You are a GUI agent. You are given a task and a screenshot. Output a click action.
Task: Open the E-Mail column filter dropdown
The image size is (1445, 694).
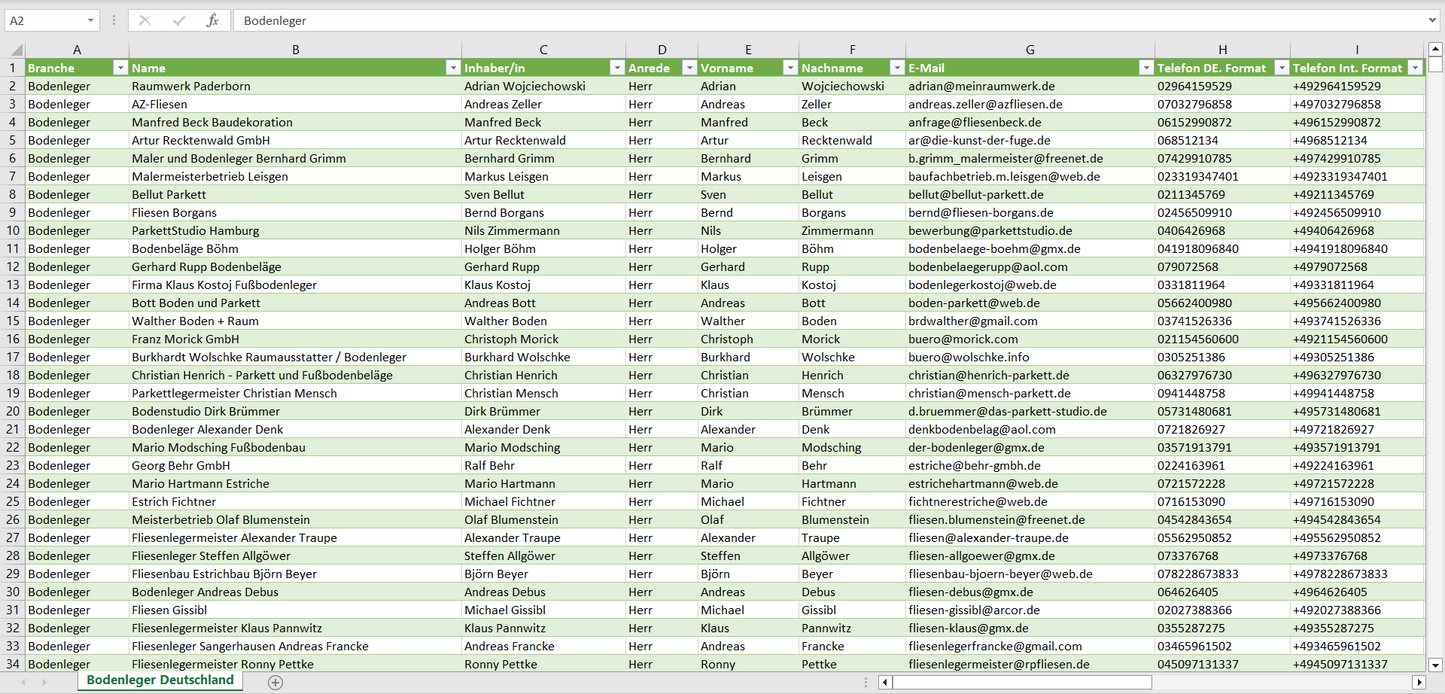pos(1145,68)
